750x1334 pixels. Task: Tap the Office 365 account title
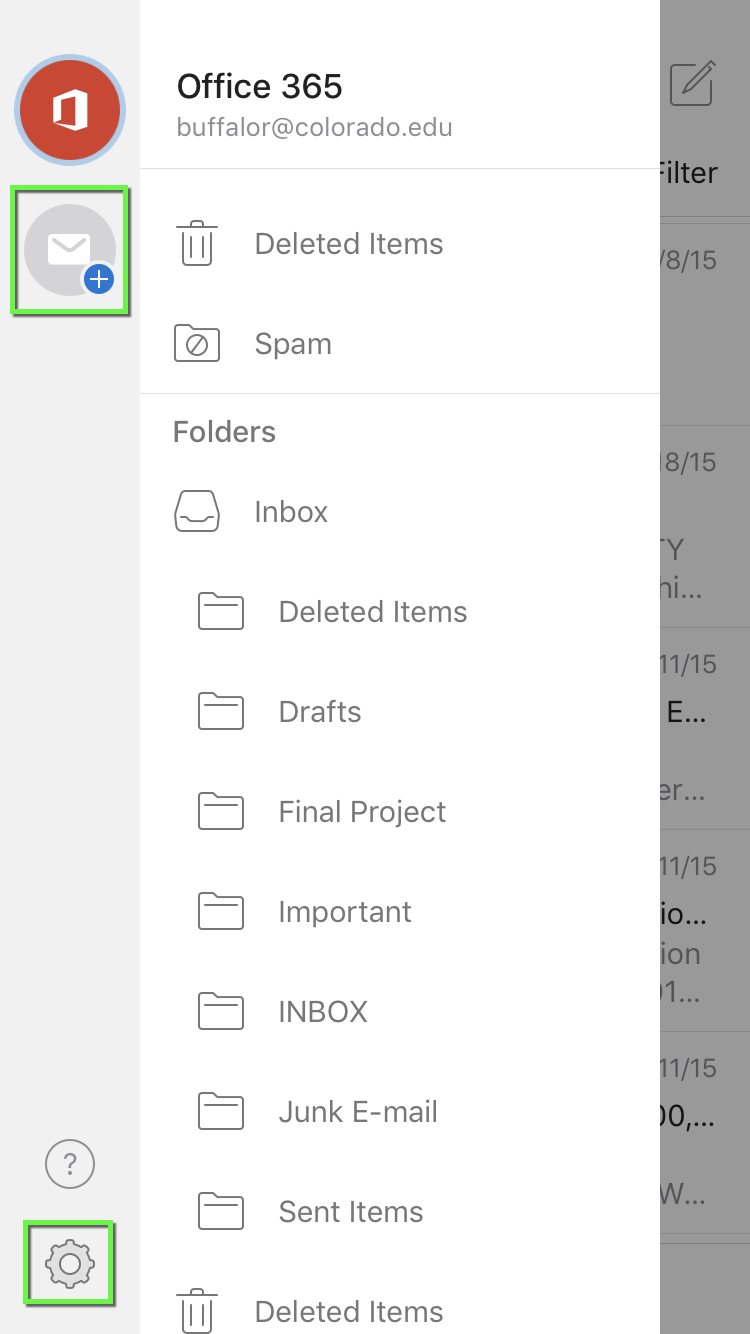pos(260,87)
